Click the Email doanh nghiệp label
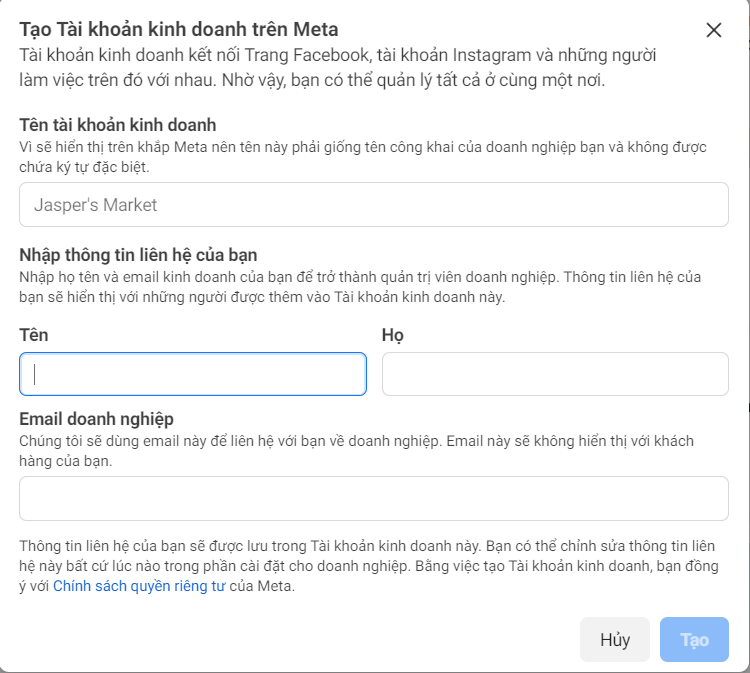The height and width of the screenshot is (673, 750). point(97,419)
